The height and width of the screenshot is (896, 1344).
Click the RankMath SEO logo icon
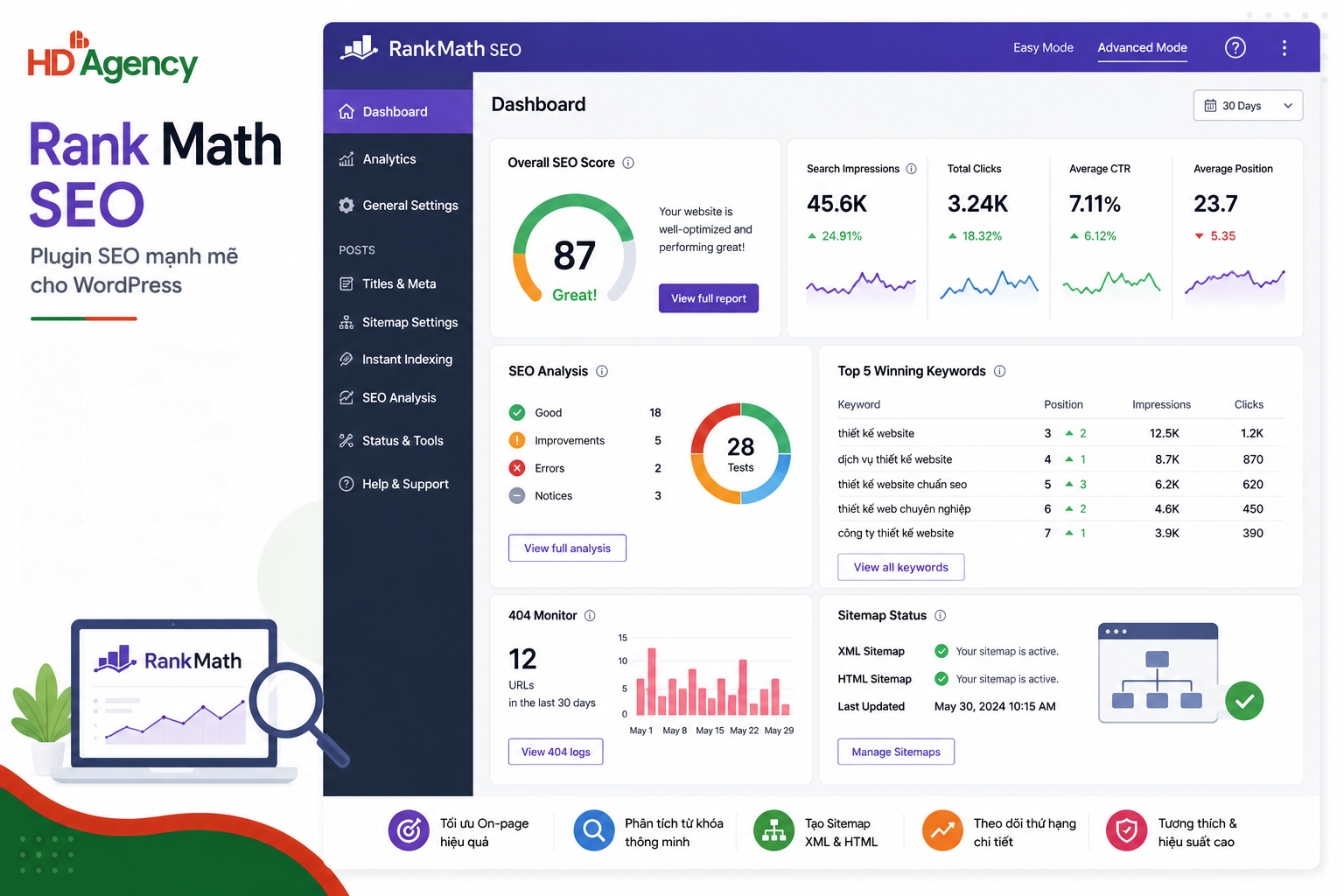click(358, 47)
